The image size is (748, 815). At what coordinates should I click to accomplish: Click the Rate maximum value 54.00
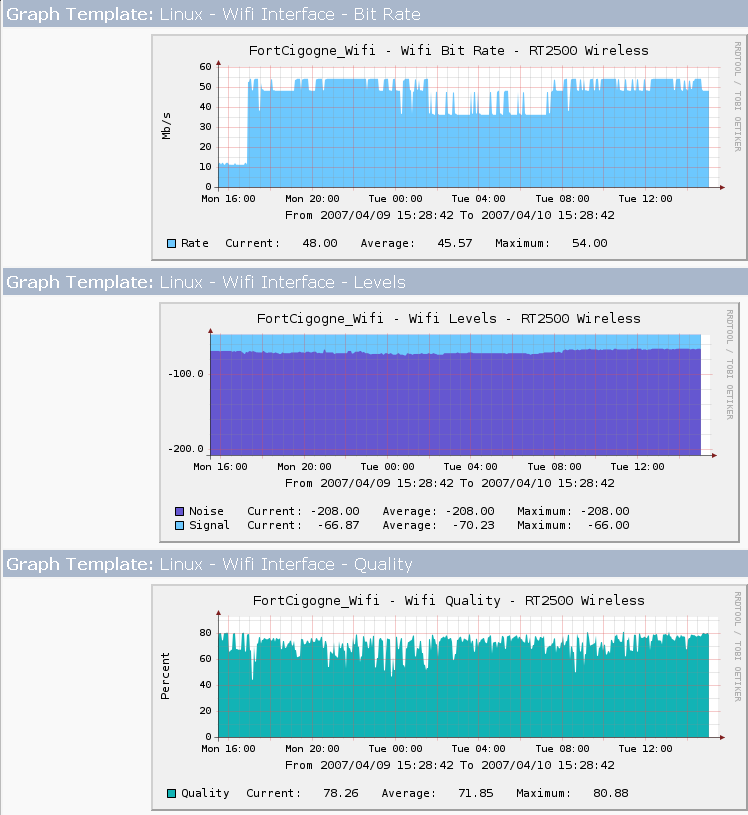coord(589,243)
